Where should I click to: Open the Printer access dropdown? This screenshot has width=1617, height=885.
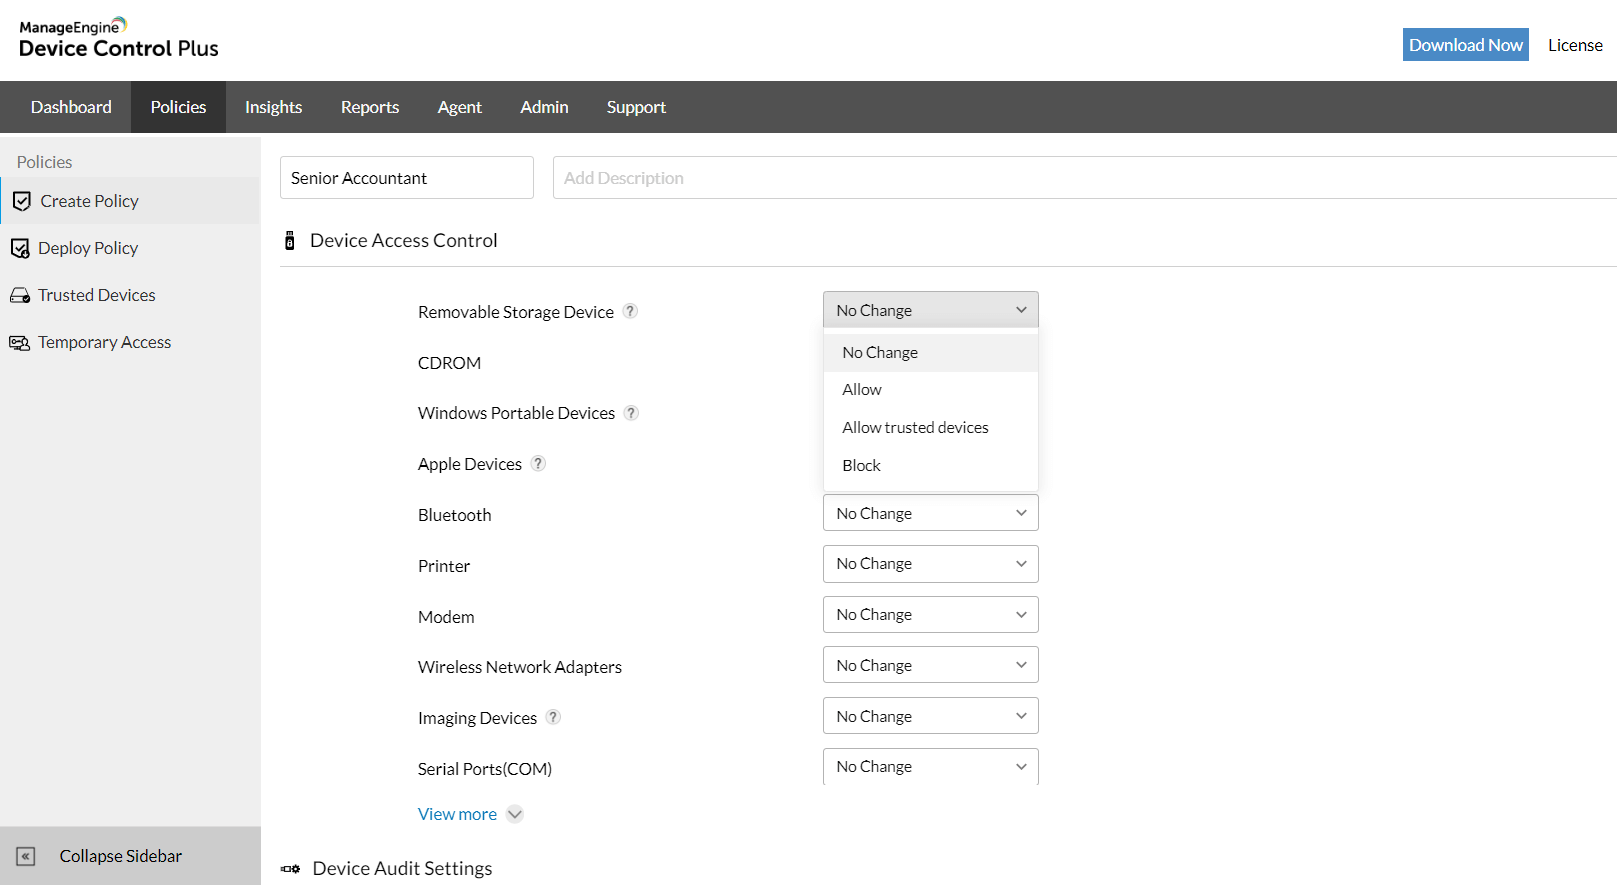pyautogui.click(x=930, y=564)
